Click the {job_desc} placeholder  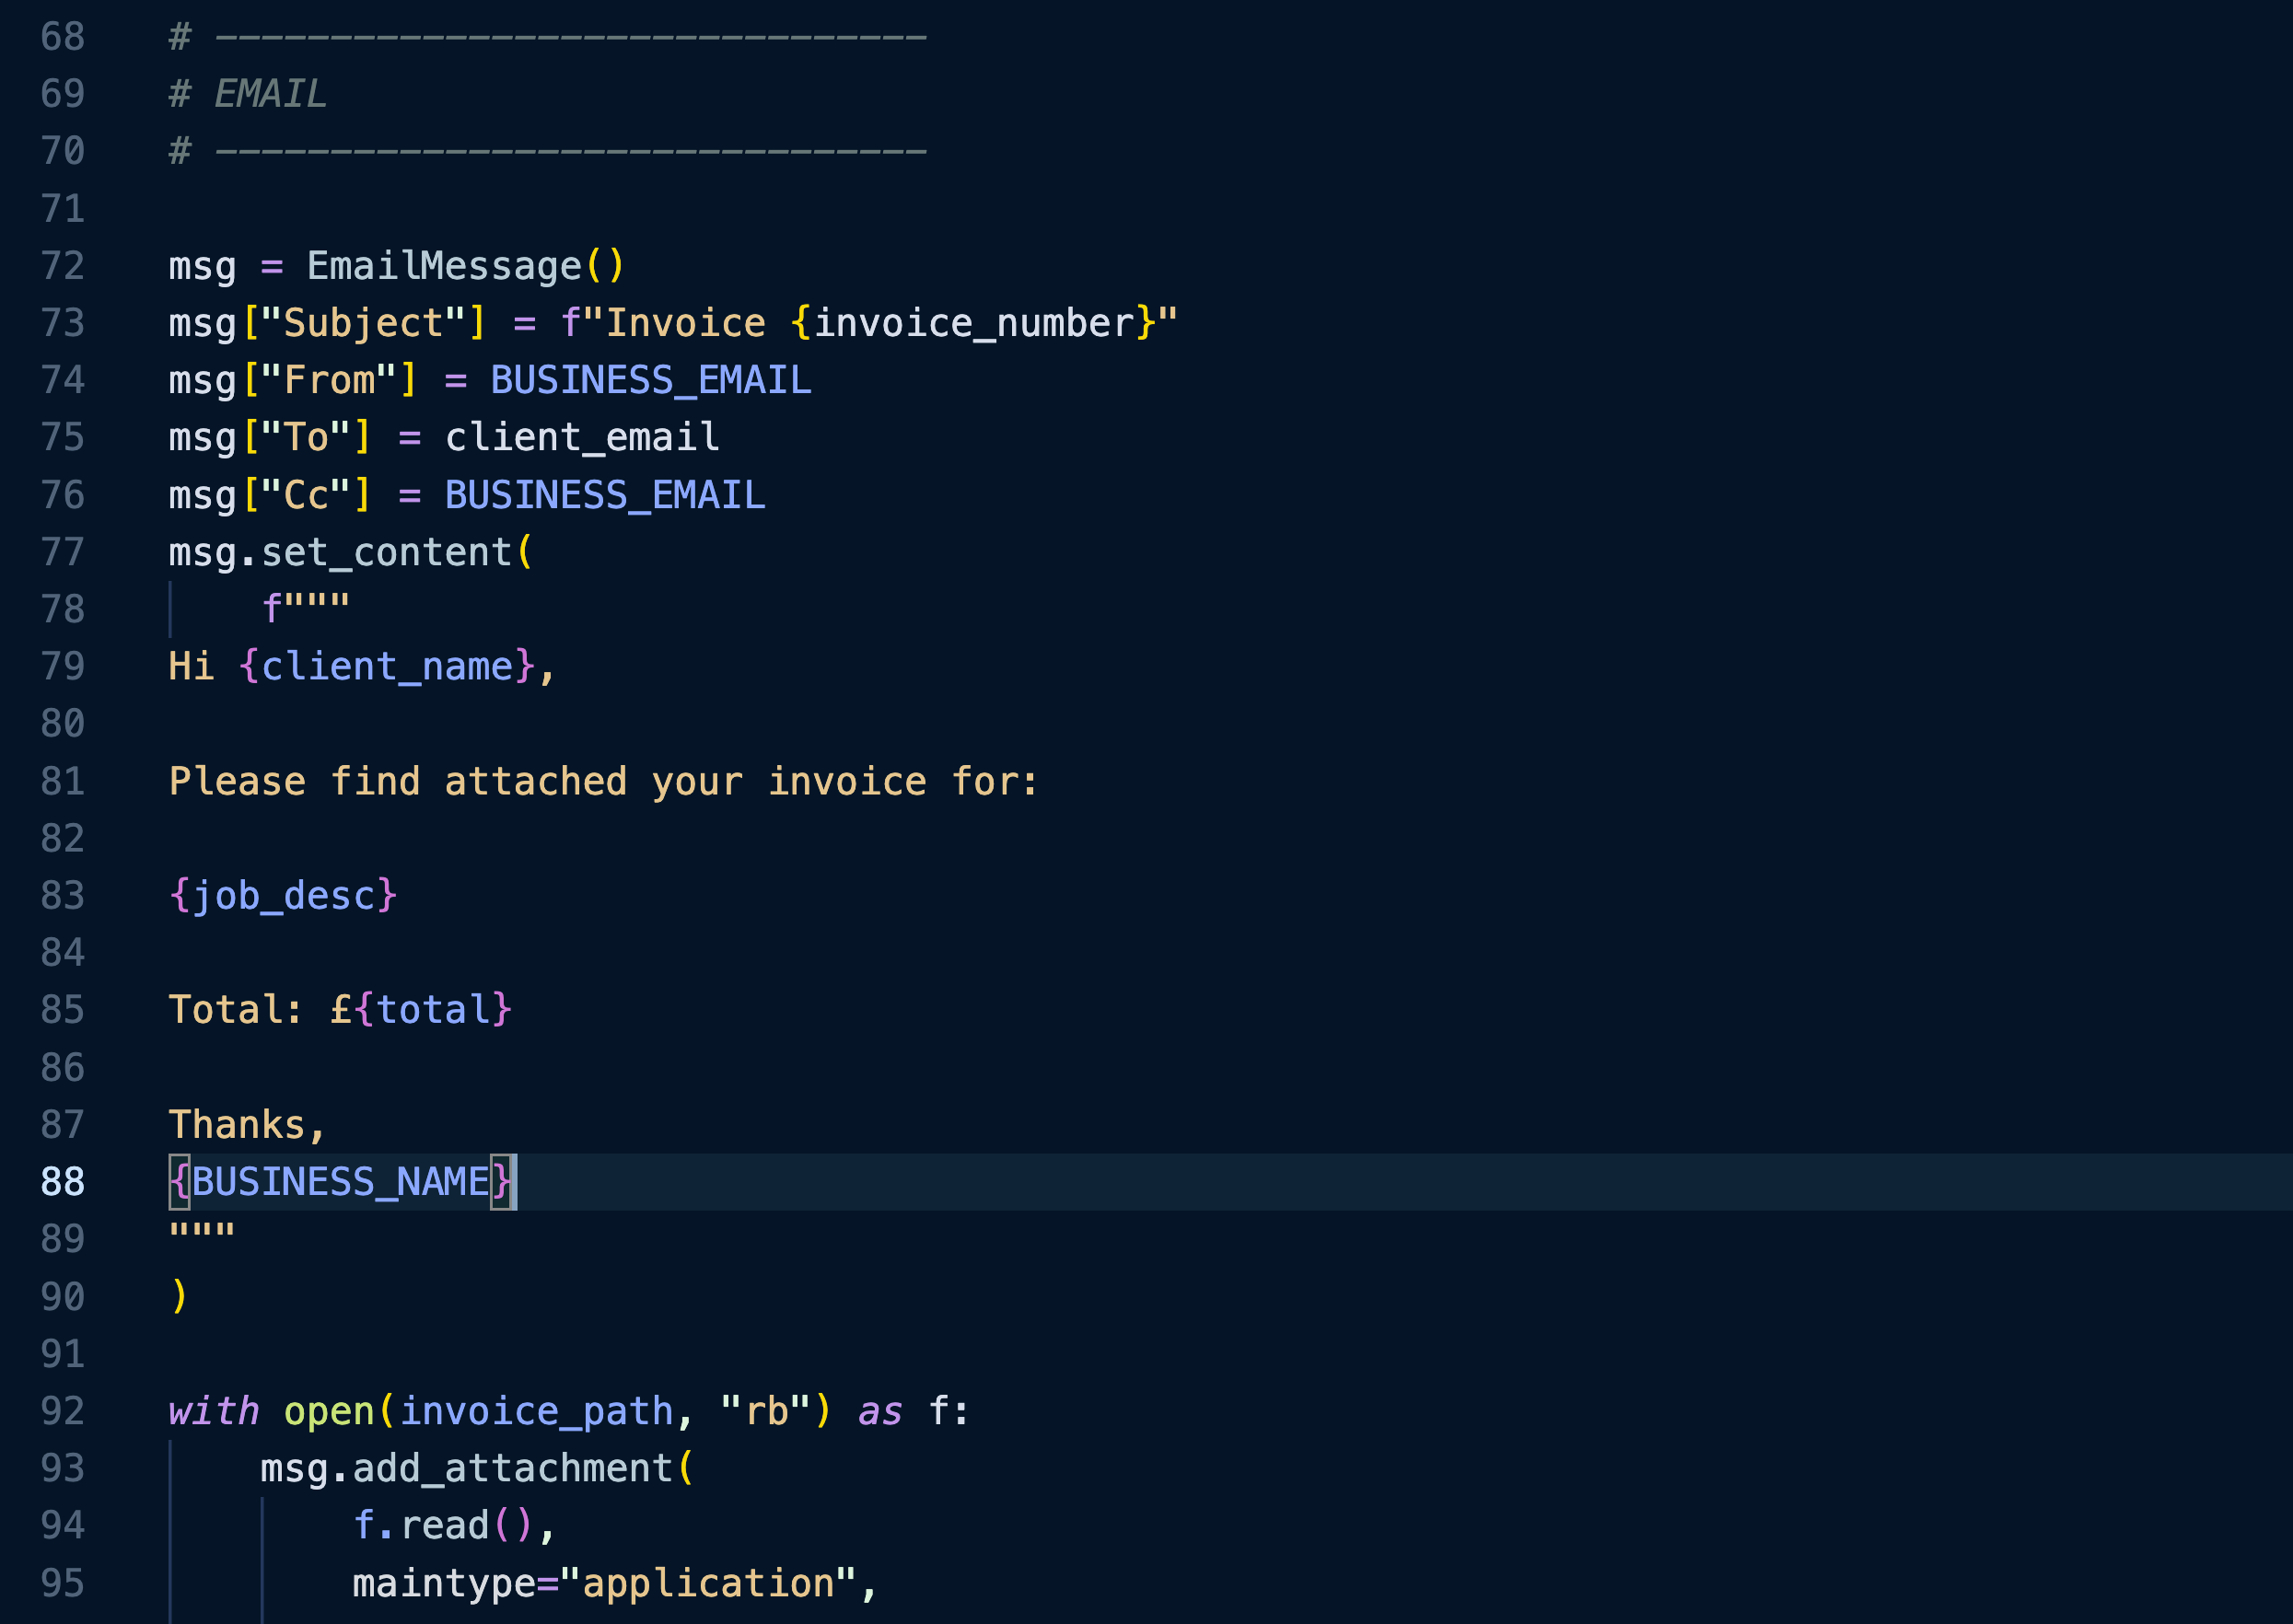(283, 896)
